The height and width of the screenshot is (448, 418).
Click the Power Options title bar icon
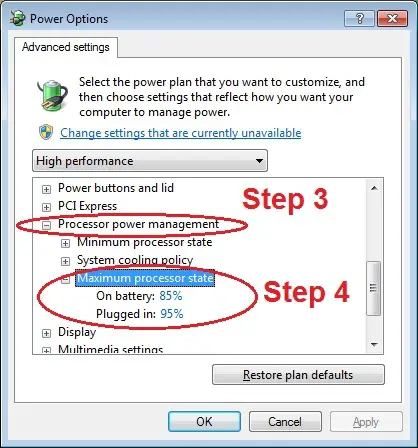point(17,19)
